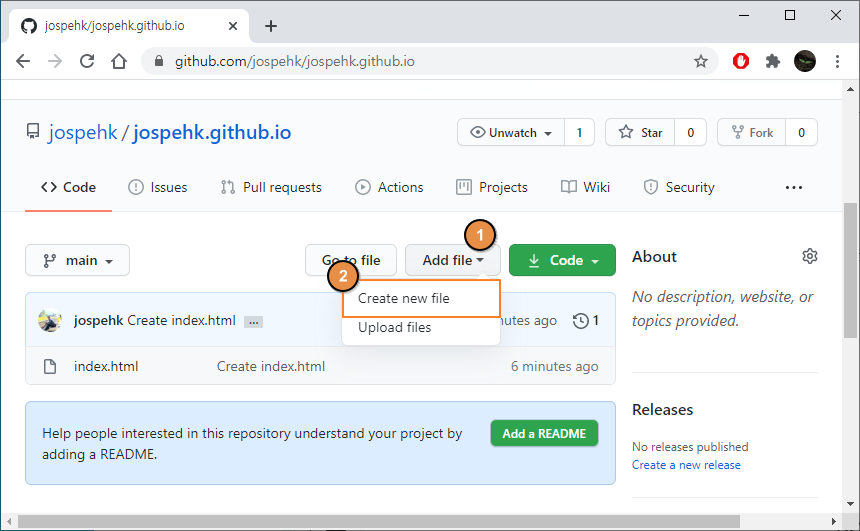Click the horizontal scrollbar left arrow
Viewport: 860px width, 531px height.
tap(9, 521)
